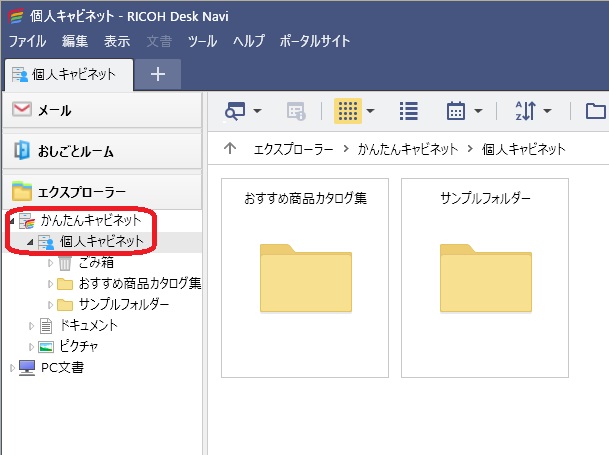Click the calendar view icon
The image size is (609, 455).
(x=456, y=111)
